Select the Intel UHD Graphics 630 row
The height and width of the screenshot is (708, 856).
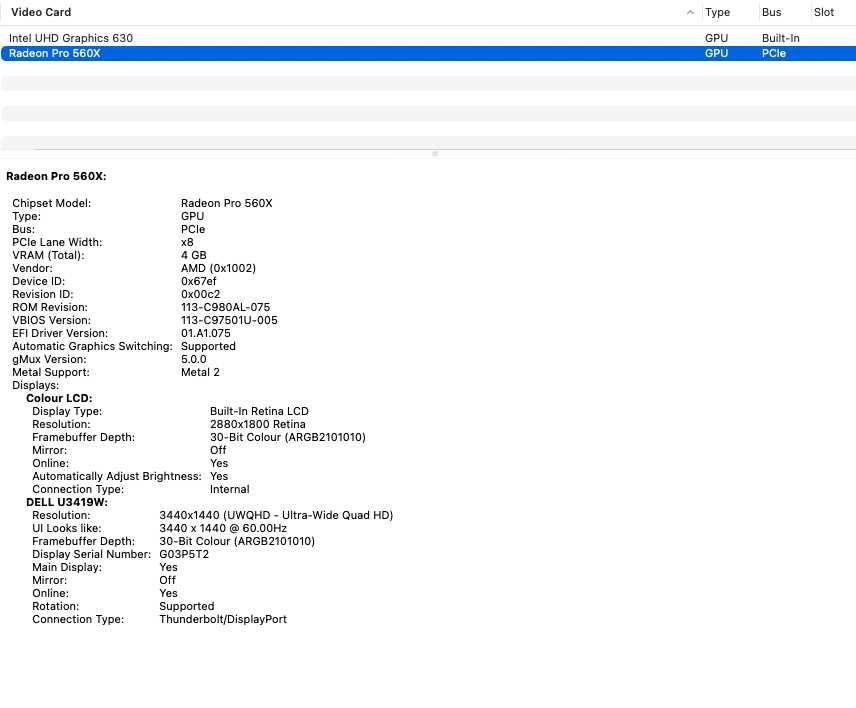click(428, 38)
